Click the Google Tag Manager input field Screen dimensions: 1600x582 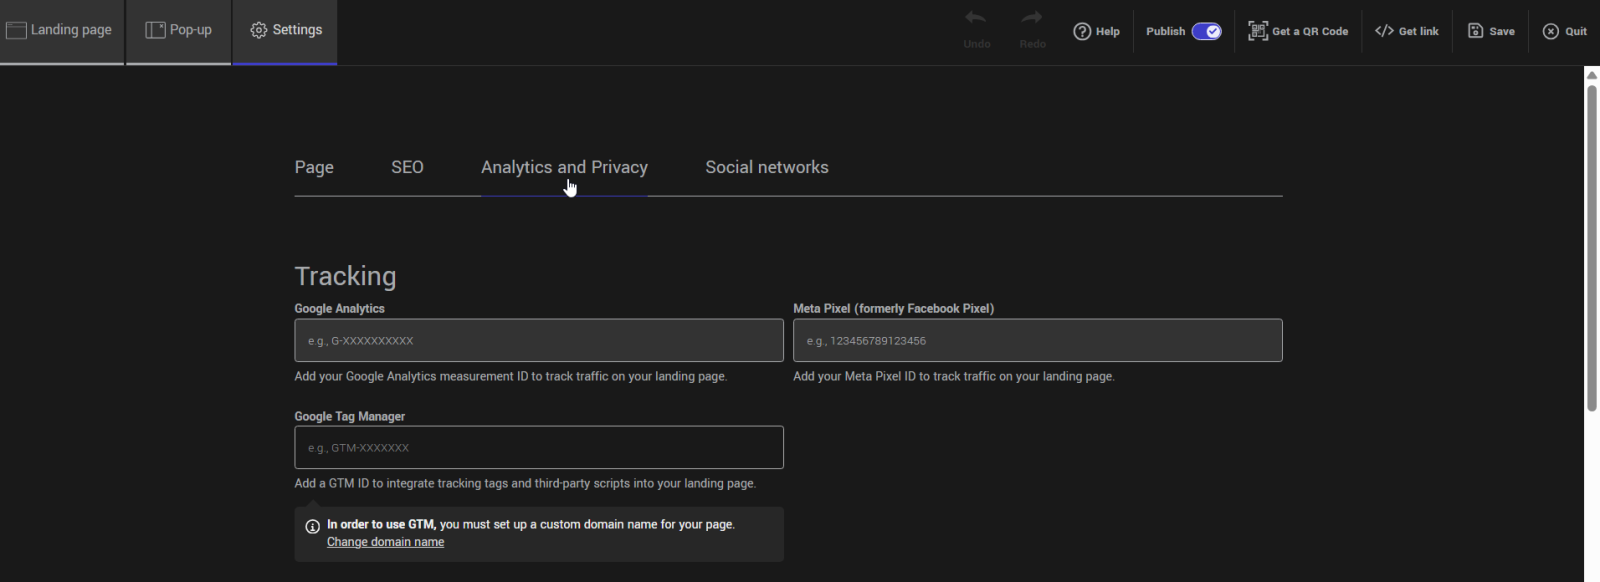point(539,448)
